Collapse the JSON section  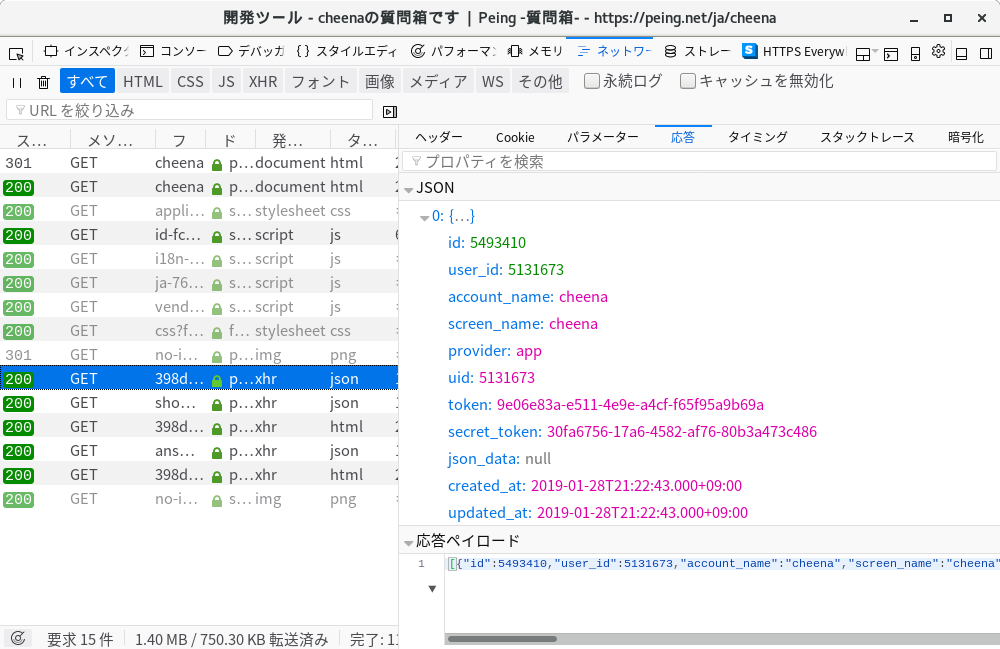pyautogui.click(x=409, y=189)
